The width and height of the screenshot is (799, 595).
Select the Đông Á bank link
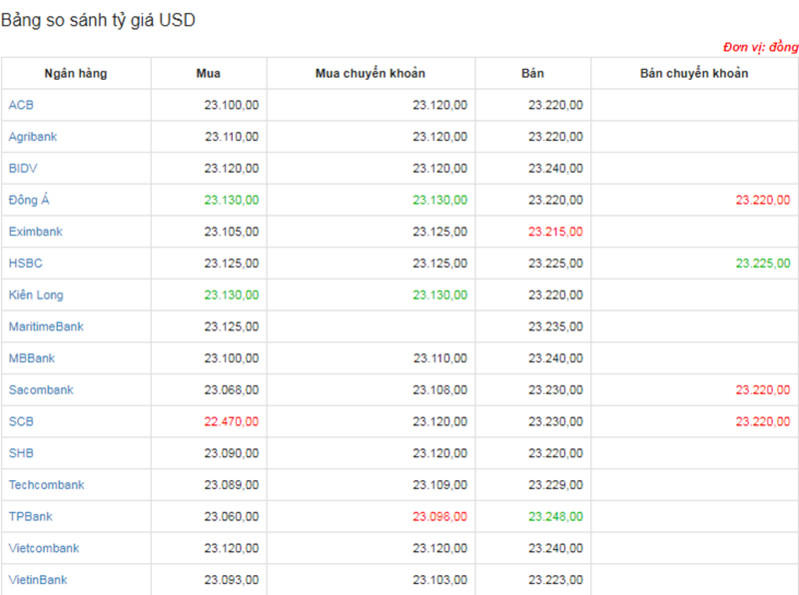click(29, 200)
